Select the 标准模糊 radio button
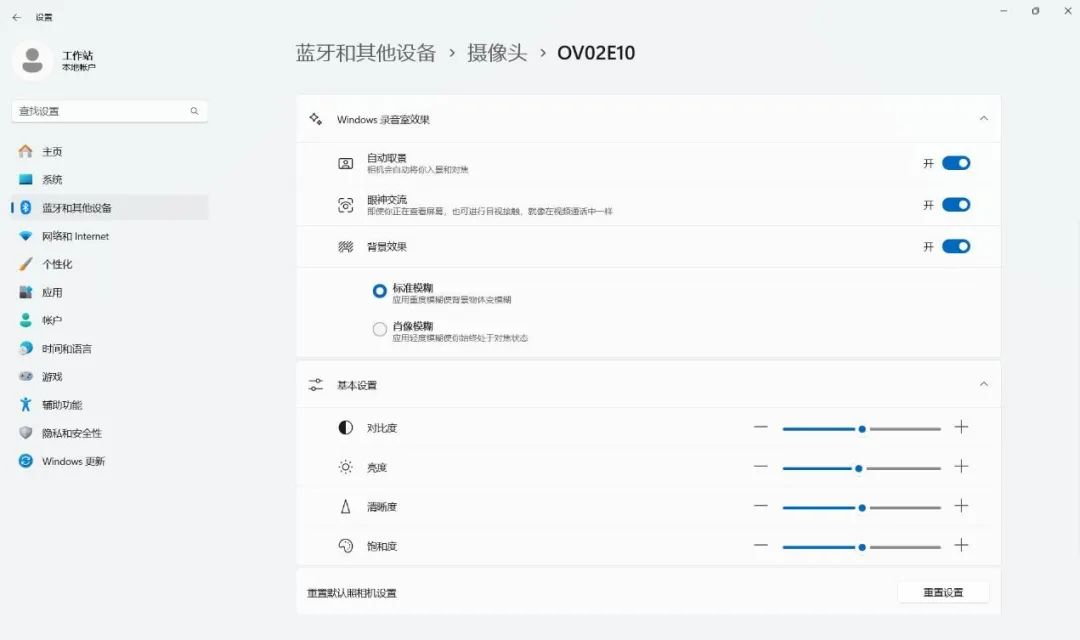Viewport: 1080px width, 640px height. (380, 291)
